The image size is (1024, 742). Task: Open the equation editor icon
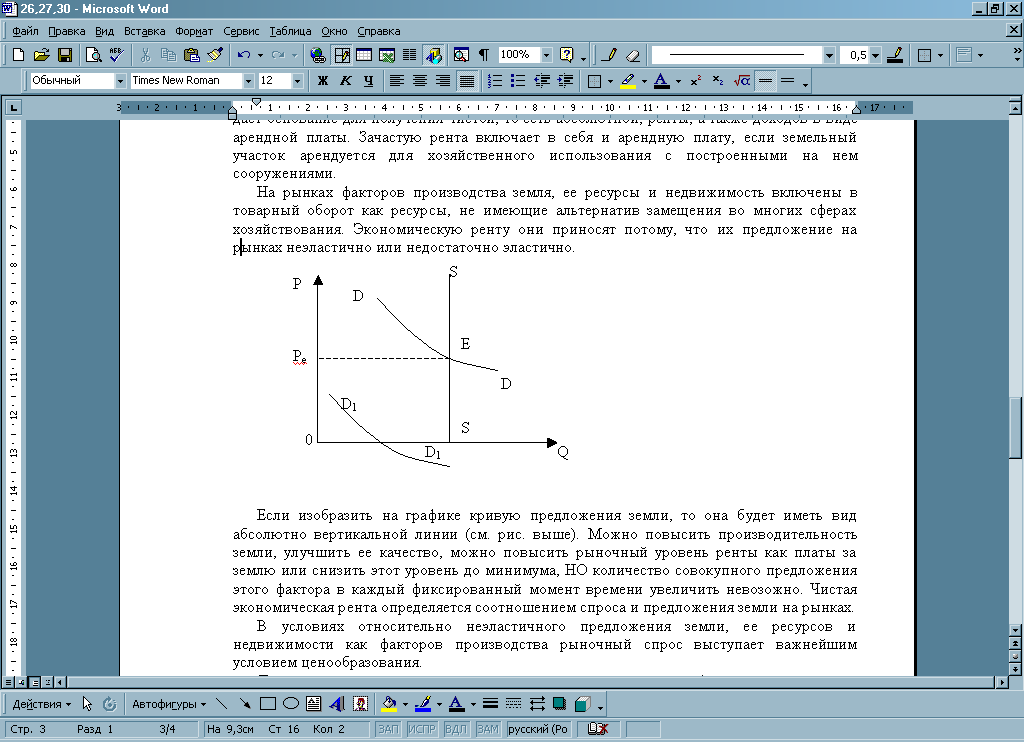pos(742,81)
